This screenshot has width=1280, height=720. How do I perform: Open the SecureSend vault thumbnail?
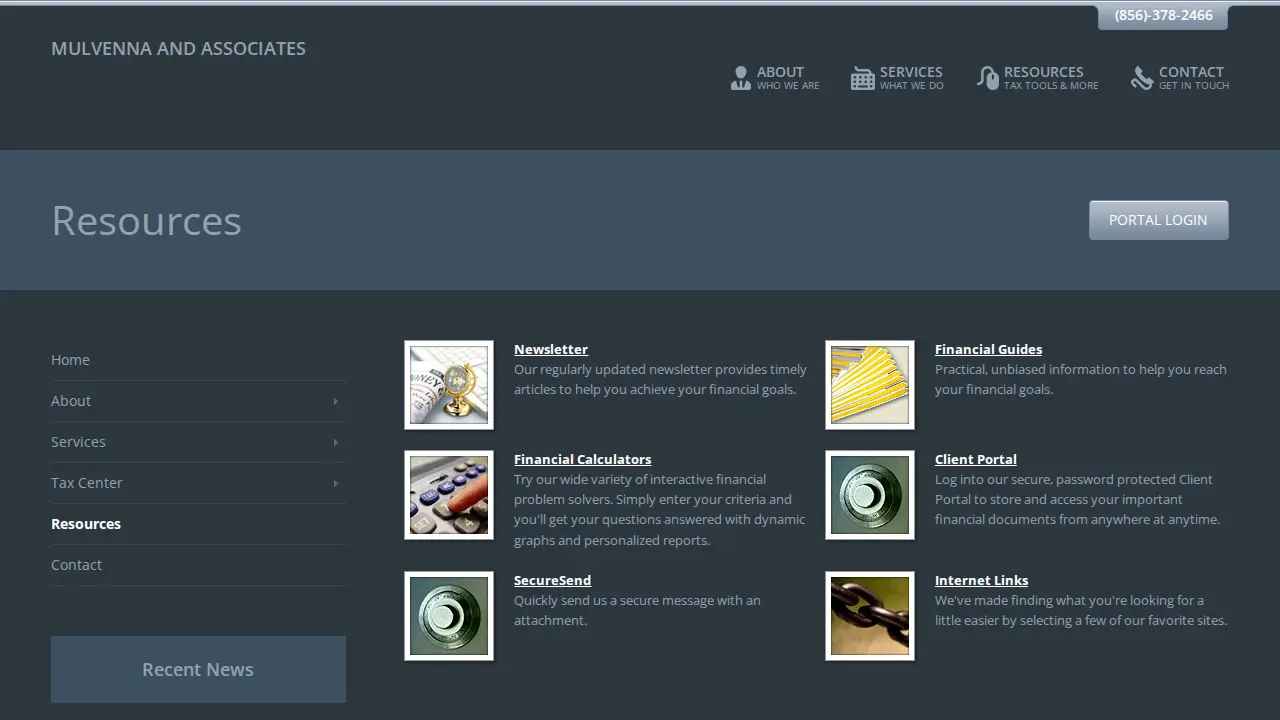click(x=449, y=616)
